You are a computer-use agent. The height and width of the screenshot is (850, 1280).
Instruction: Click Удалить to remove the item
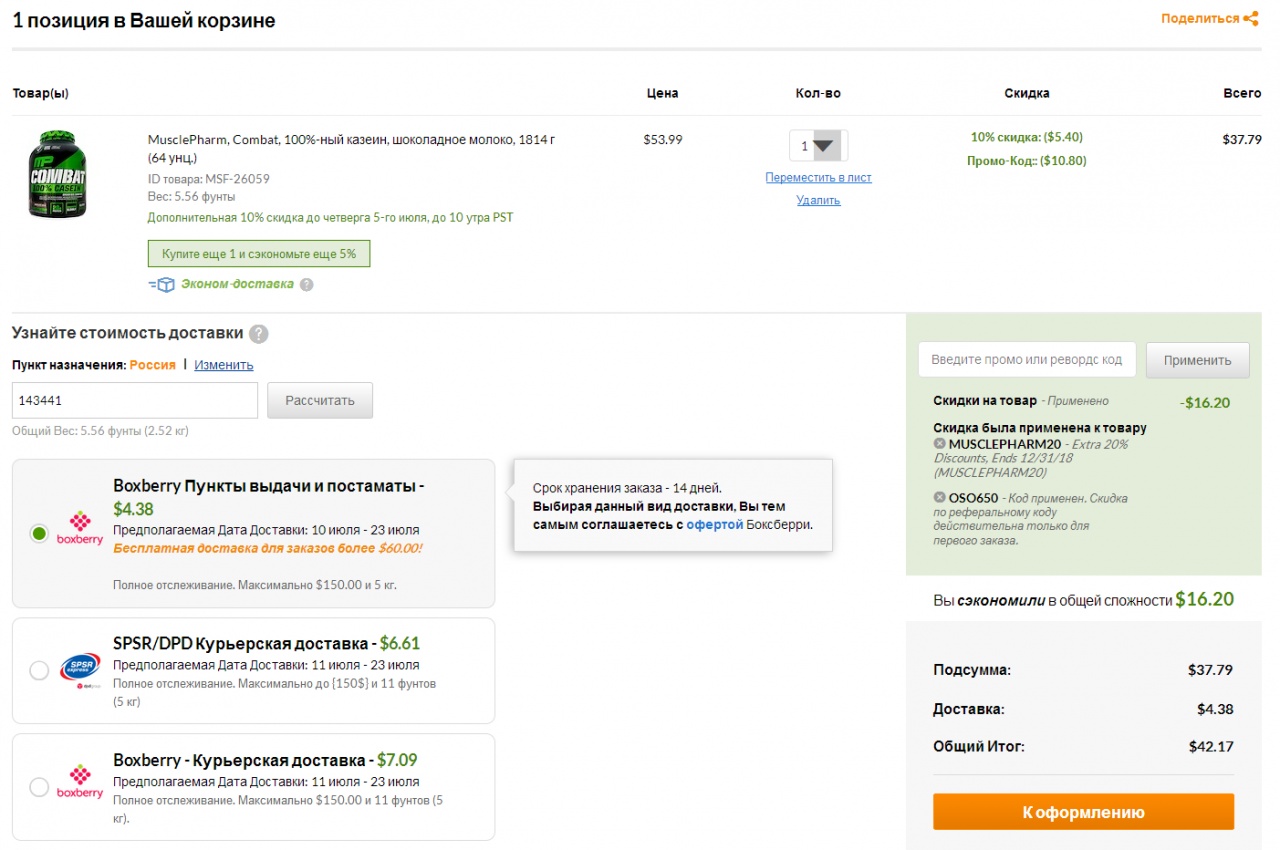pyautogui.click(x=818, y=200)
